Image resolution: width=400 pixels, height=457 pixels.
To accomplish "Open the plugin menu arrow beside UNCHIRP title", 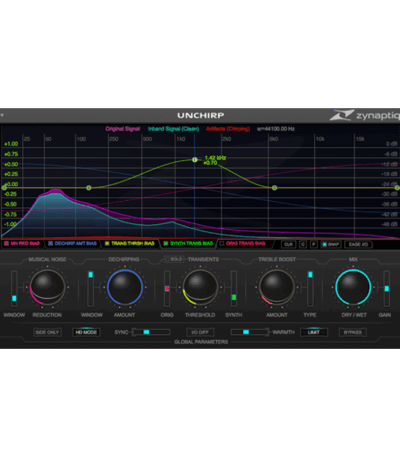I will tap(2, 115).
